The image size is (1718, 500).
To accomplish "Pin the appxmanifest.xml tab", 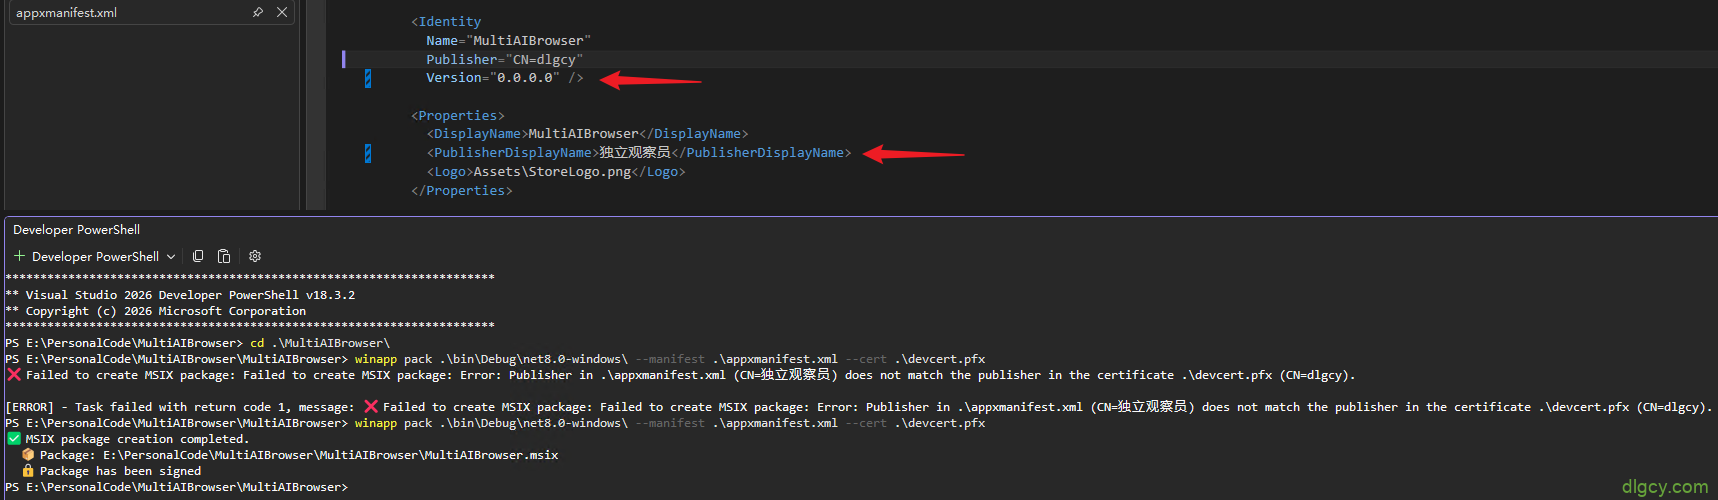I will [x=258, y=12].
